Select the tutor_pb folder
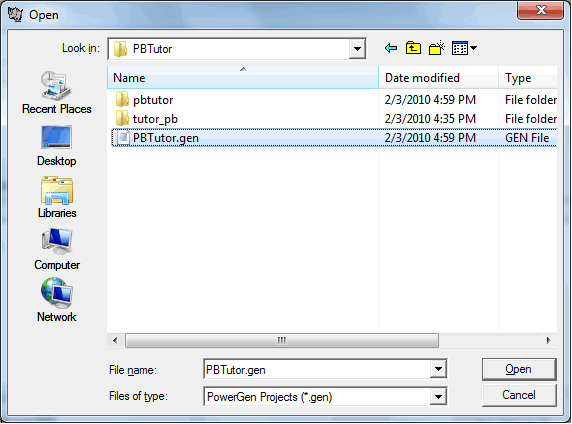This screenshot has height=424, width=572. pyautogui.click(x=155, y=119)
